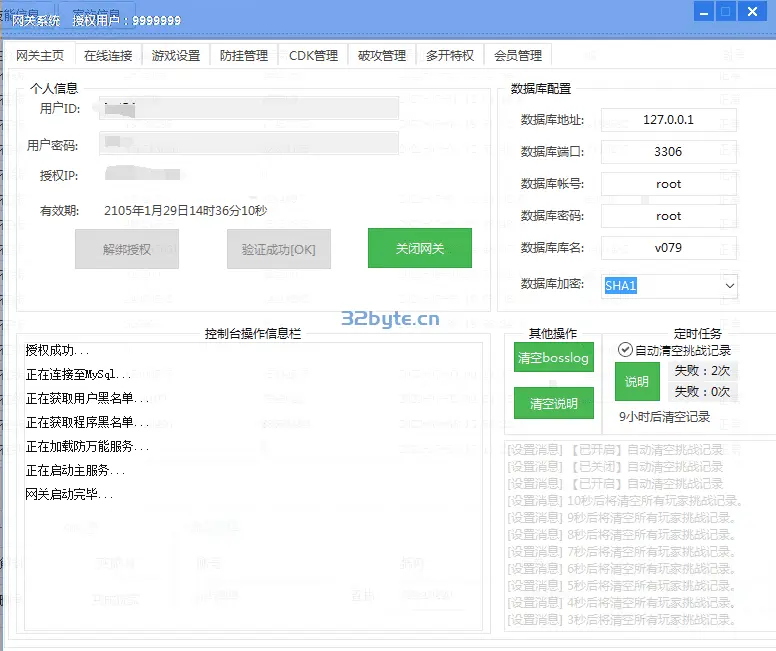Click the 用户密码 input field

(249, 144)
